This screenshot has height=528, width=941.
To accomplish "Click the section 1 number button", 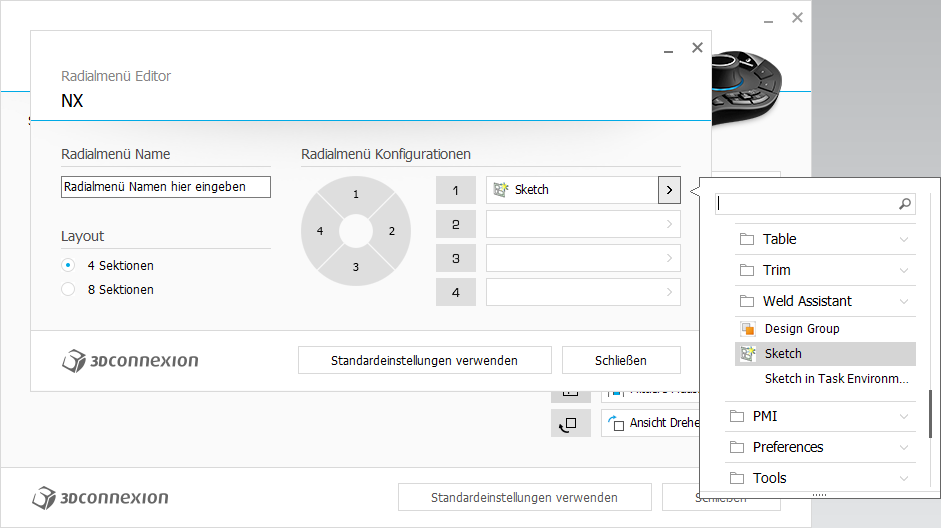I will [x=455, y=190].
